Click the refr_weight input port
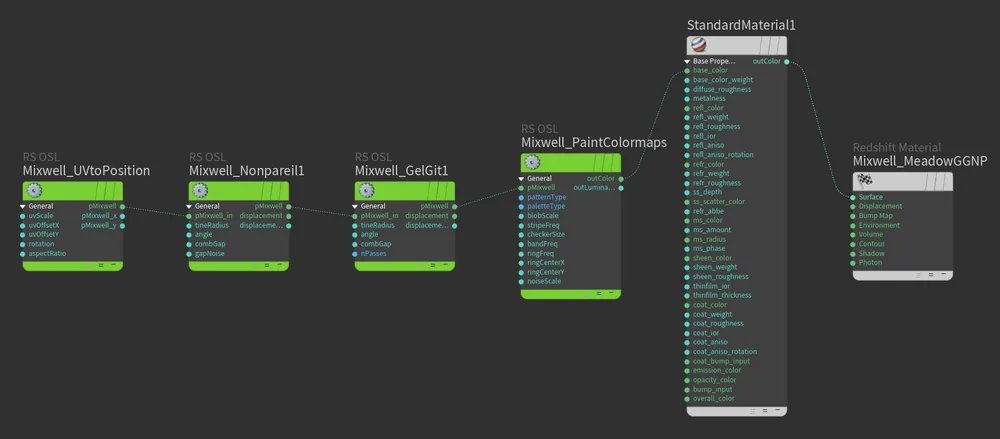Screen dimensions: 1000x439 [x=687, y=174]
